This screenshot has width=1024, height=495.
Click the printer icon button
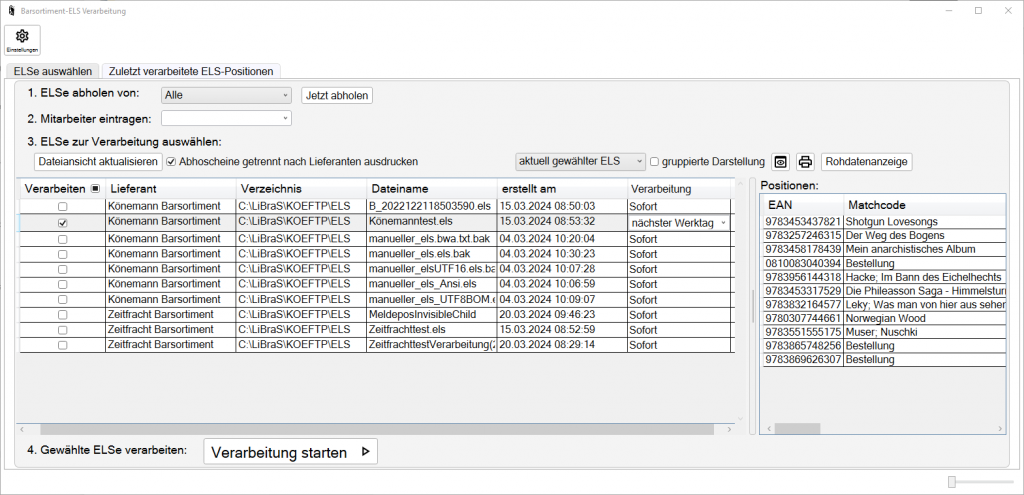[x=805, y=162]
